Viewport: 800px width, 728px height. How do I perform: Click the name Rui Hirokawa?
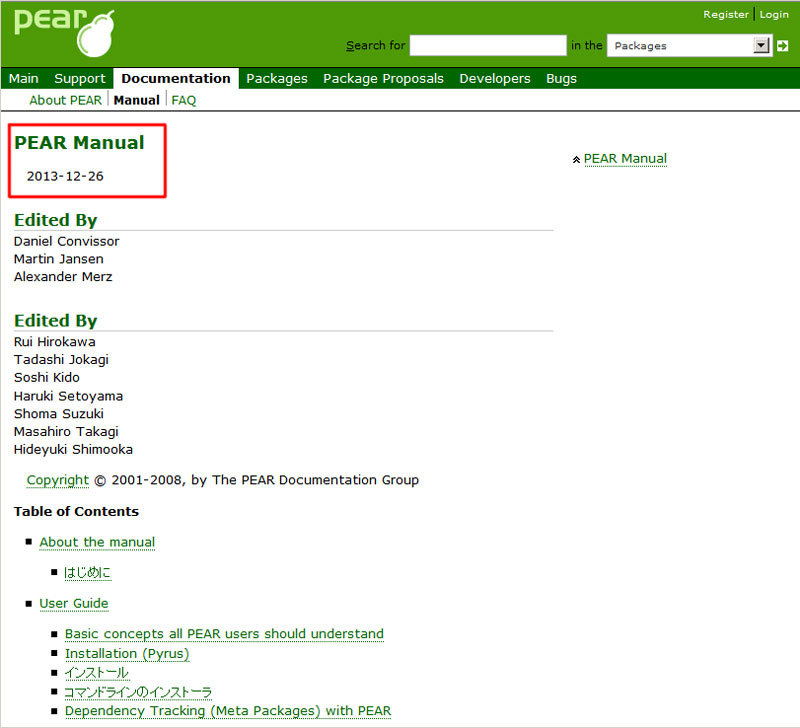pos(55,342)
